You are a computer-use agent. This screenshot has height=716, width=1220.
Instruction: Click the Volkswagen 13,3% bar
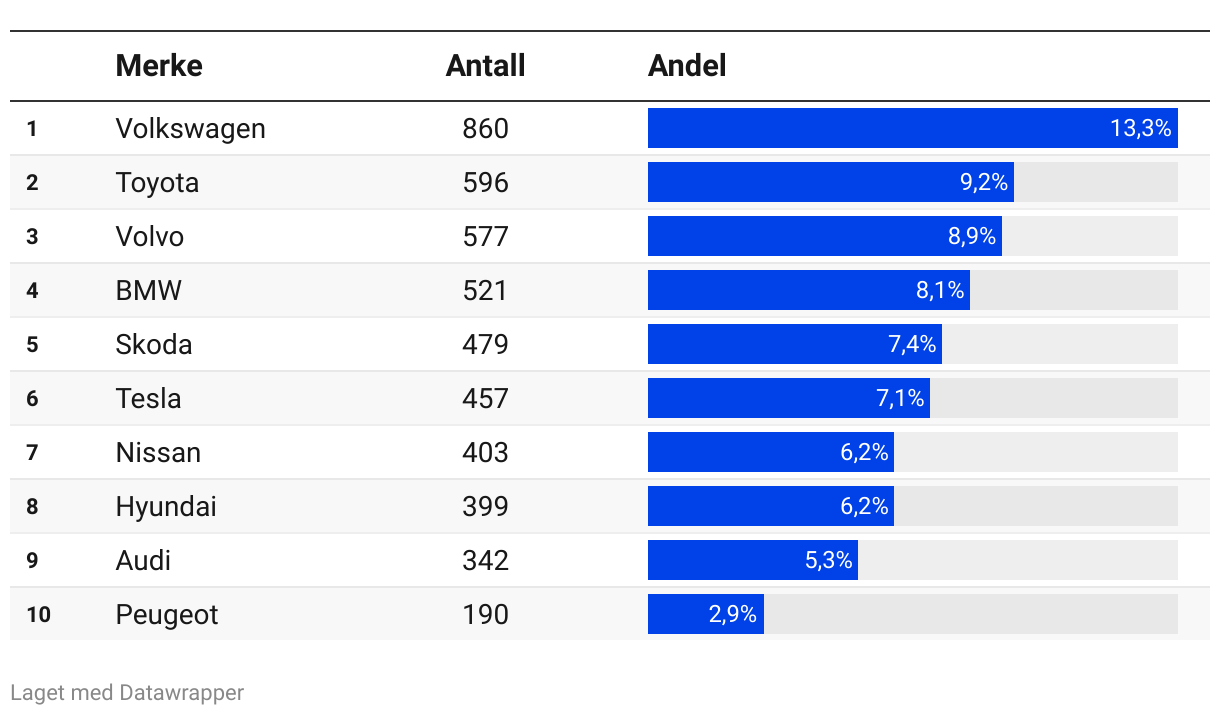click(913, 128)
